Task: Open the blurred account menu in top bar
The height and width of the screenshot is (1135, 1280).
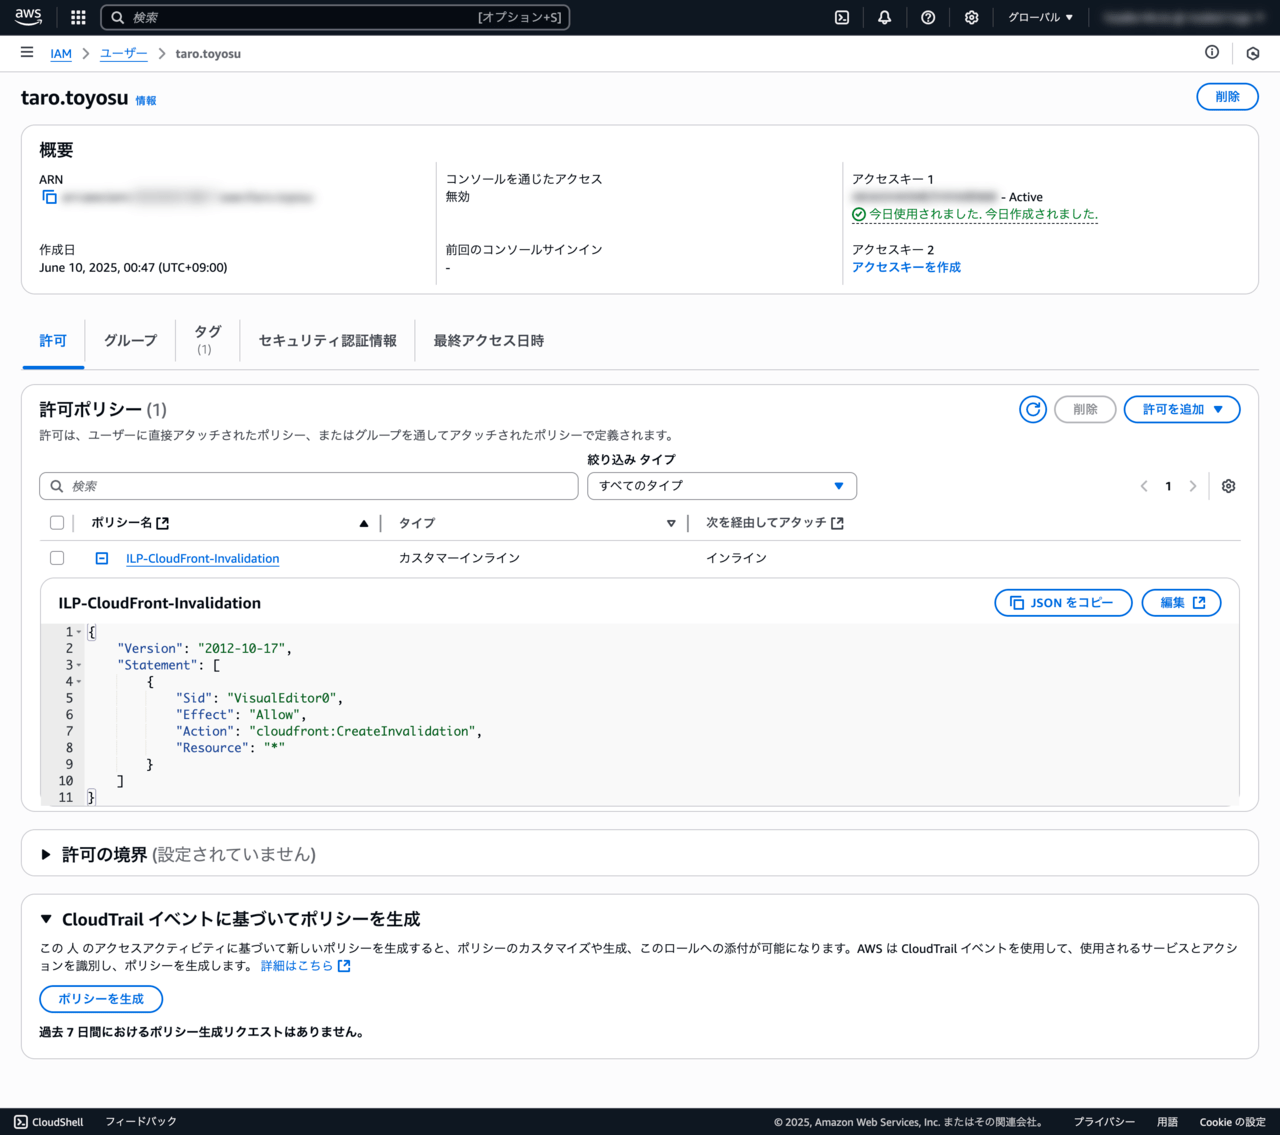Action: [x=1185, y=17]
